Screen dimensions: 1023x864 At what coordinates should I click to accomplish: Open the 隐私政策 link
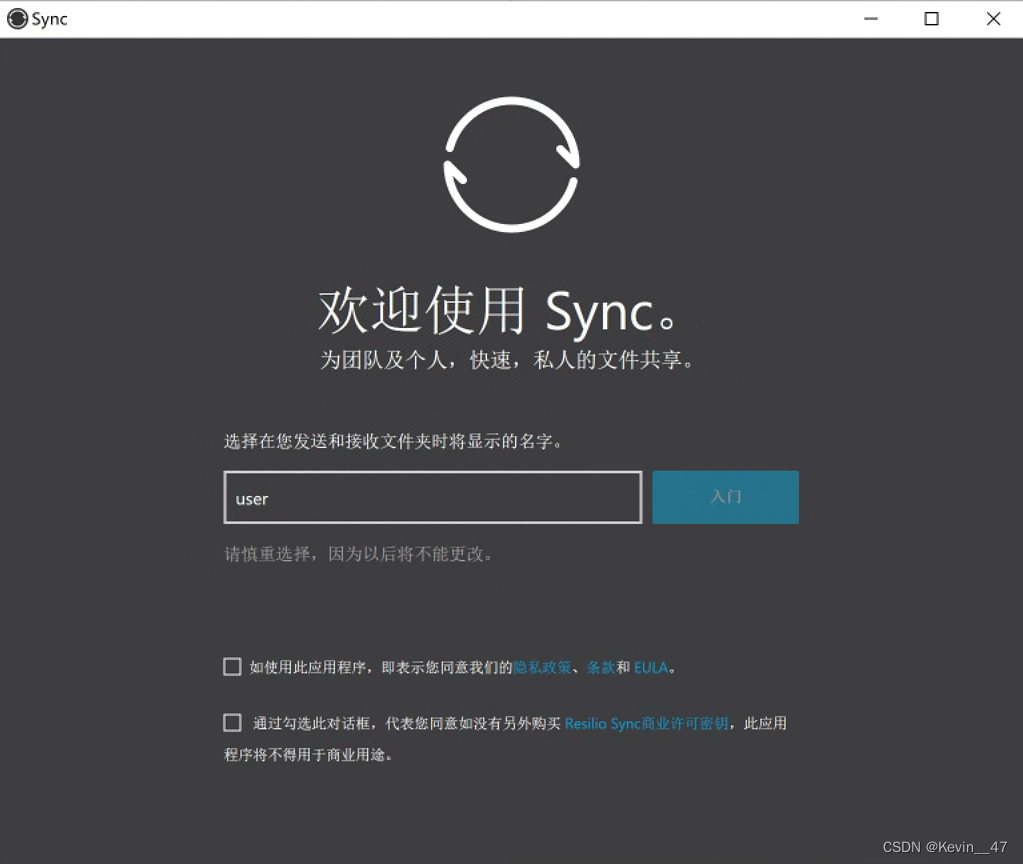(542, 667)
